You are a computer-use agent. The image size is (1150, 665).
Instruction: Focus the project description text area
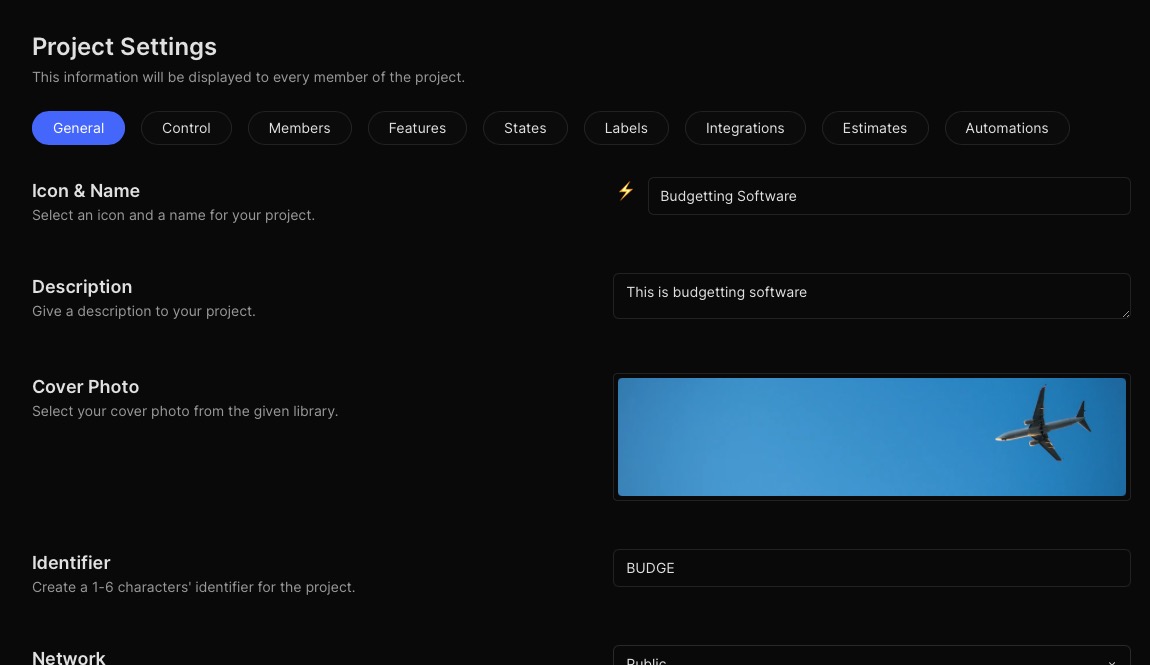coord(870,295)
